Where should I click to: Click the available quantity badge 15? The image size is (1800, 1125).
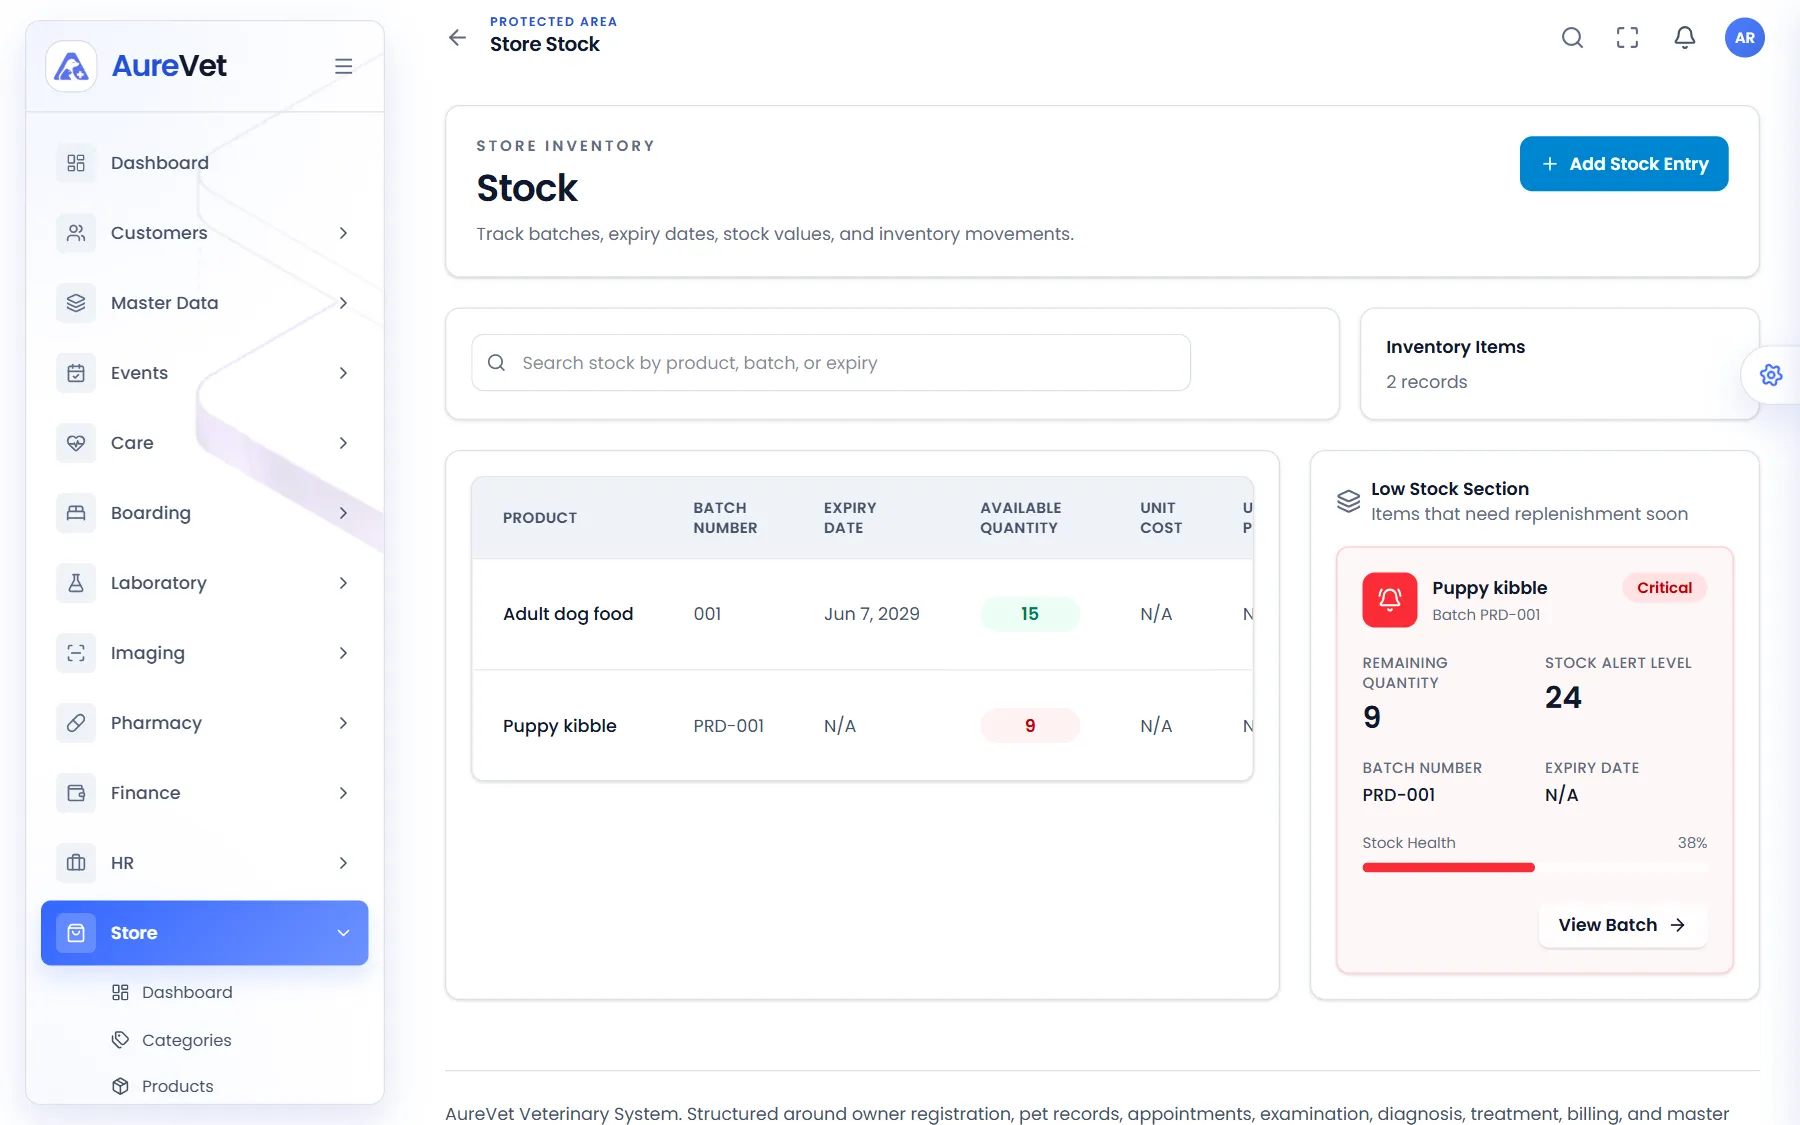tap(1030, 614)
